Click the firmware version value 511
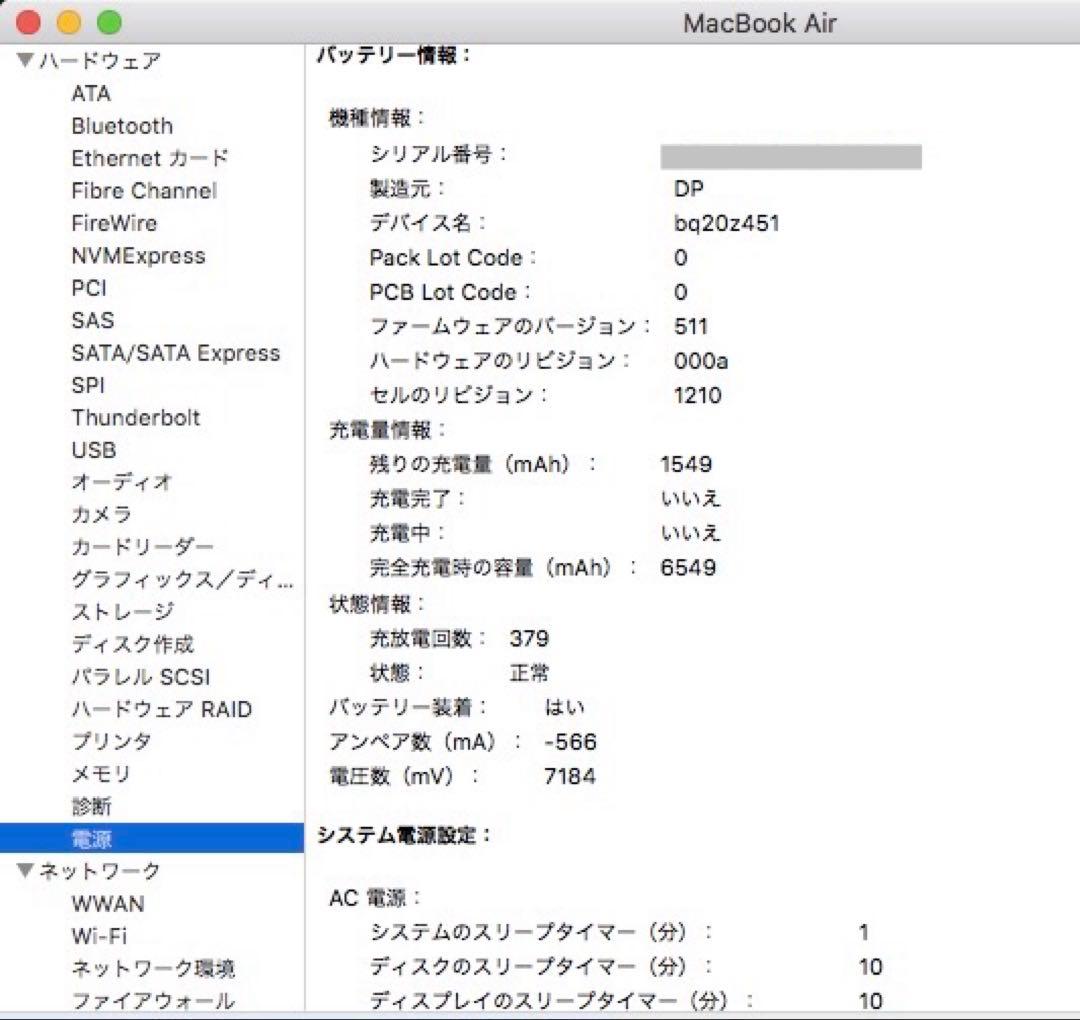 691,326
